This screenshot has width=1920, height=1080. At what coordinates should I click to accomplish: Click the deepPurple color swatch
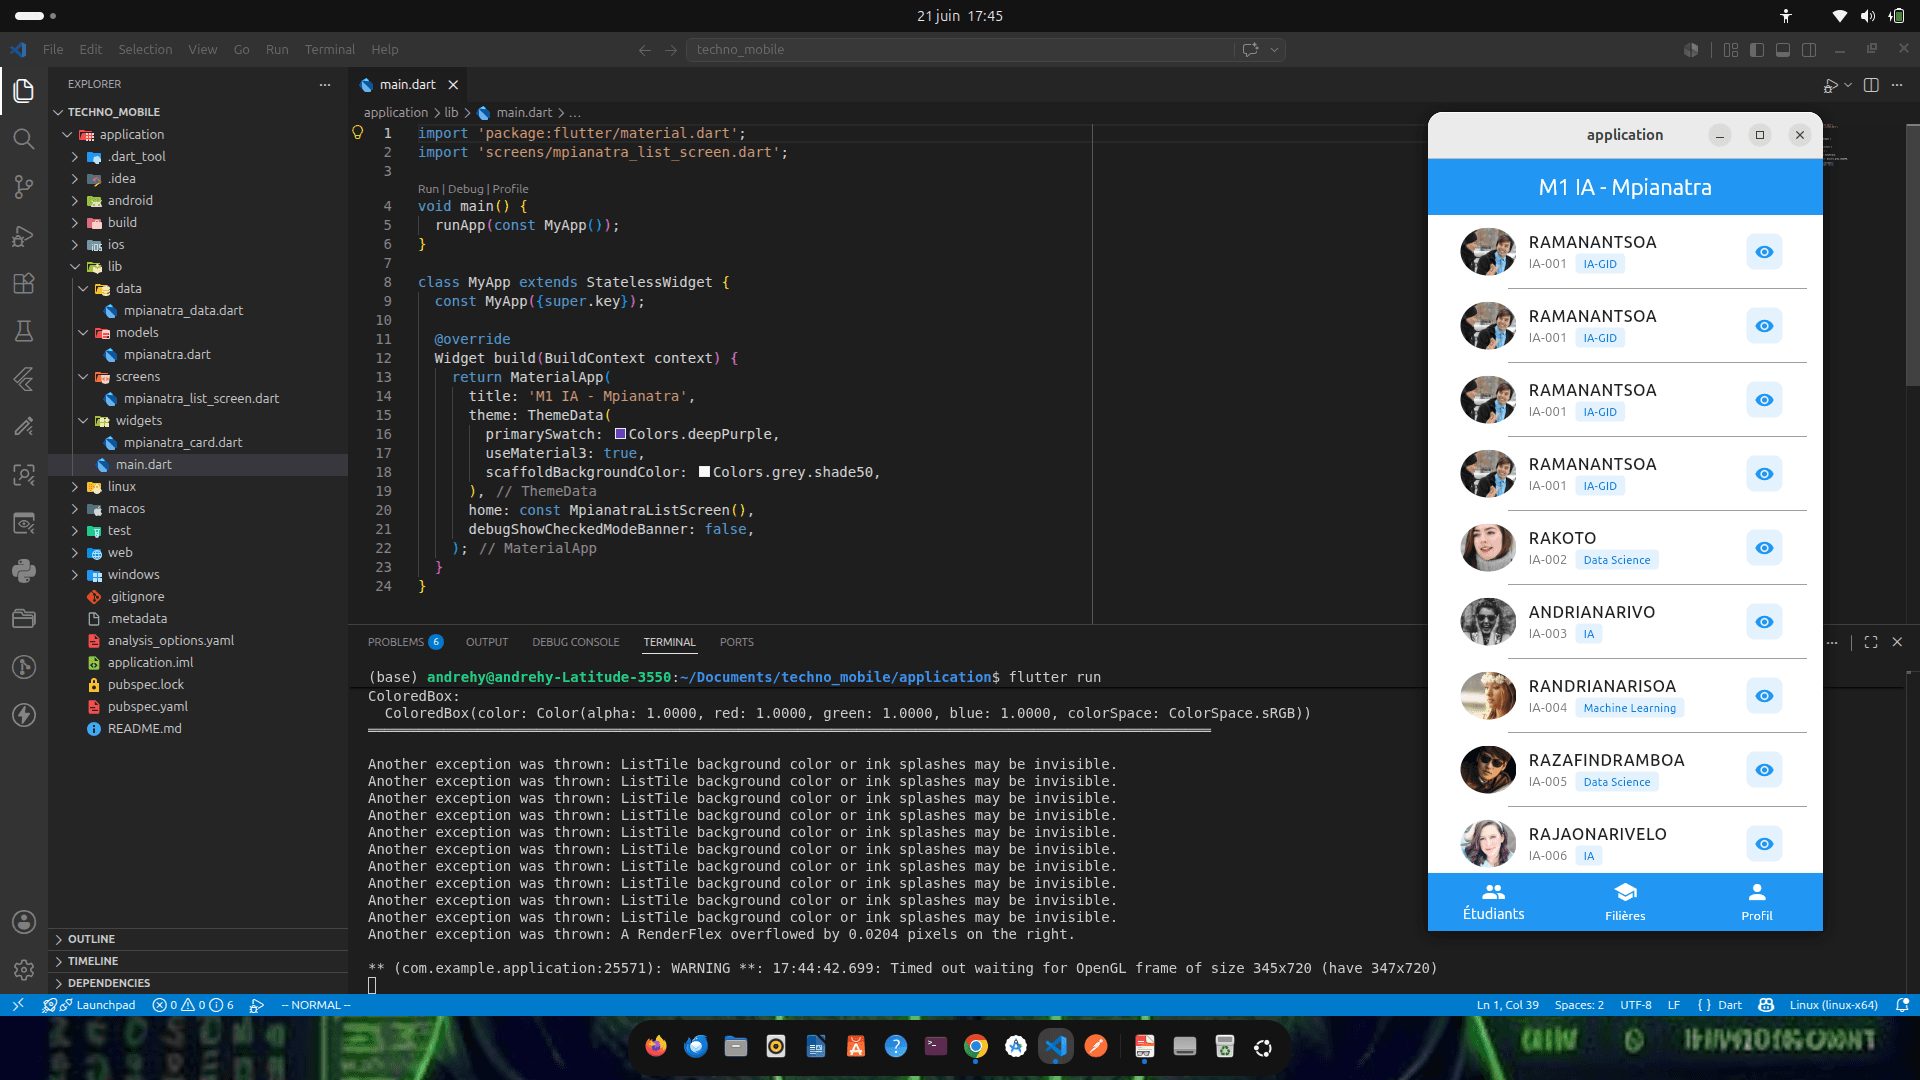(620, 434)
